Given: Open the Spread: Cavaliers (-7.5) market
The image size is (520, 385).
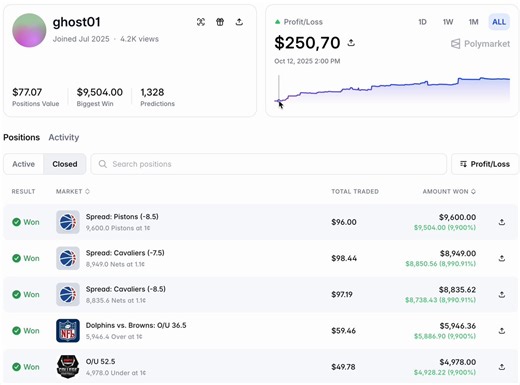Looking at the screenshot, I should coord(125,253).
